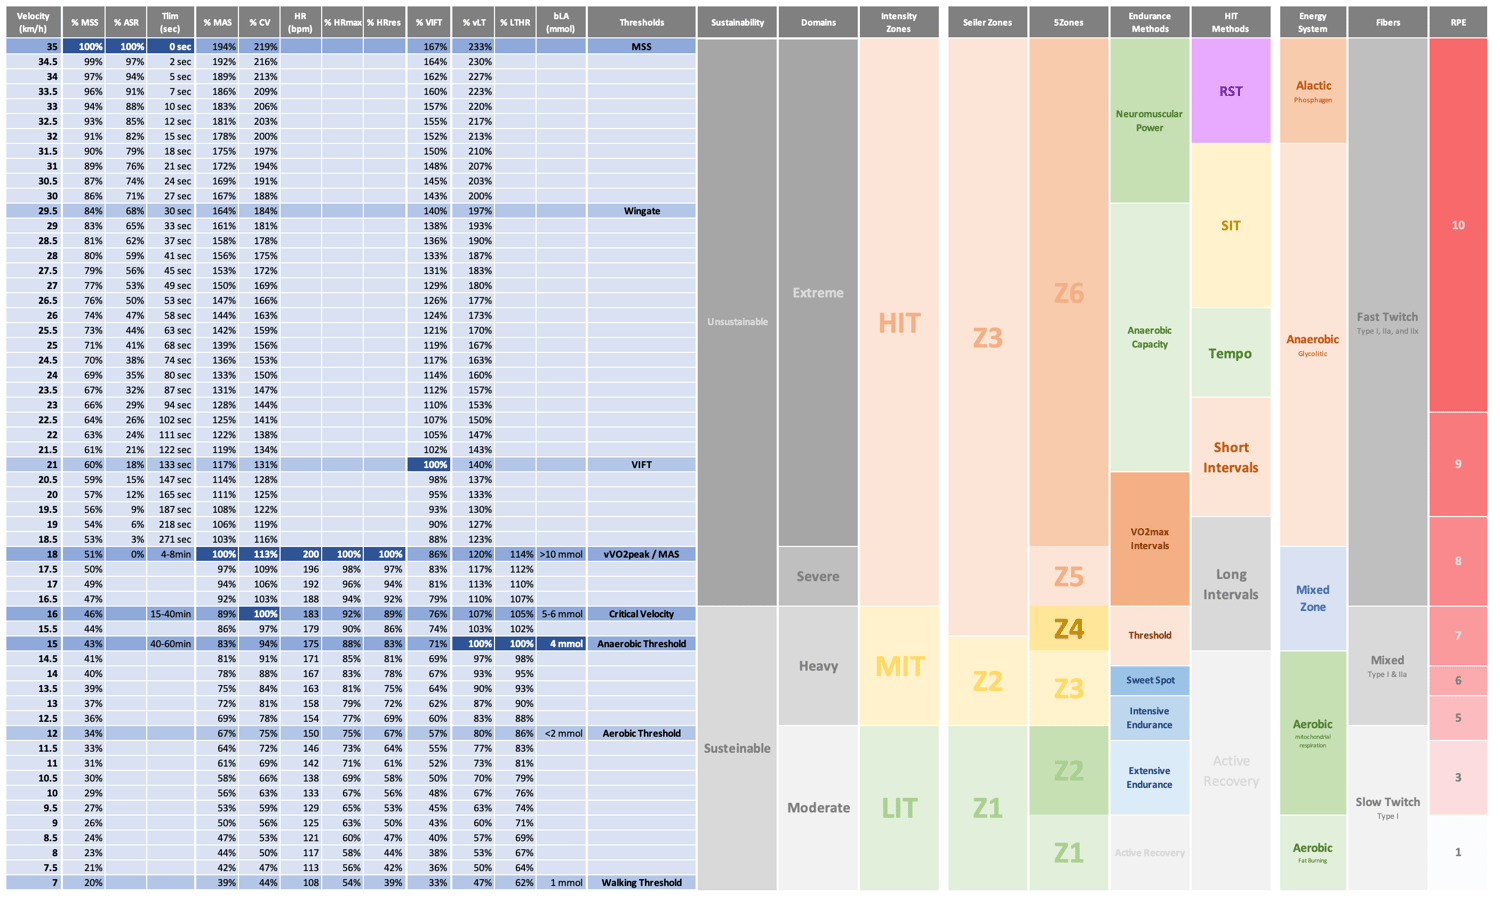Select the Wingate threshold cell
This screenshot has height=902, width=1500.
point(641,211)
